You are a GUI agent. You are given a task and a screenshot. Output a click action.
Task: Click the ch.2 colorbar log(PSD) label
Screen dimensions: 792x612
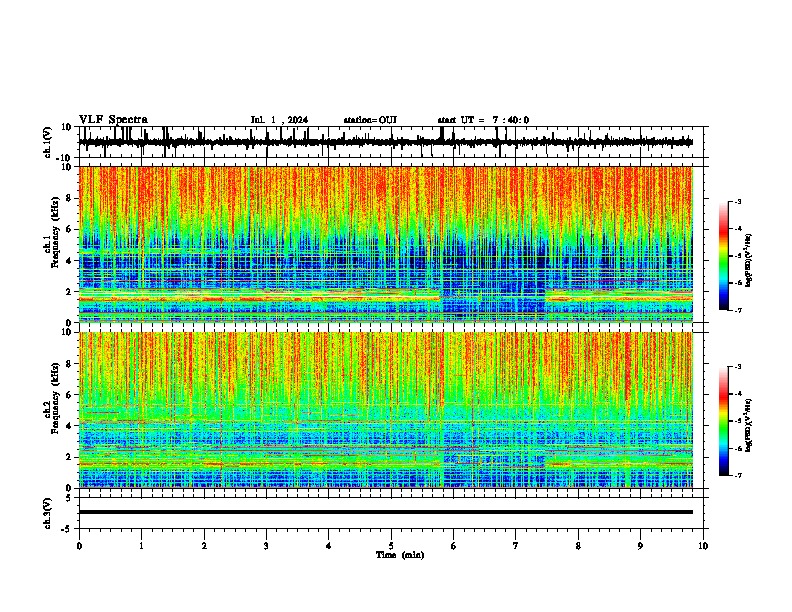tap(748, 425)
